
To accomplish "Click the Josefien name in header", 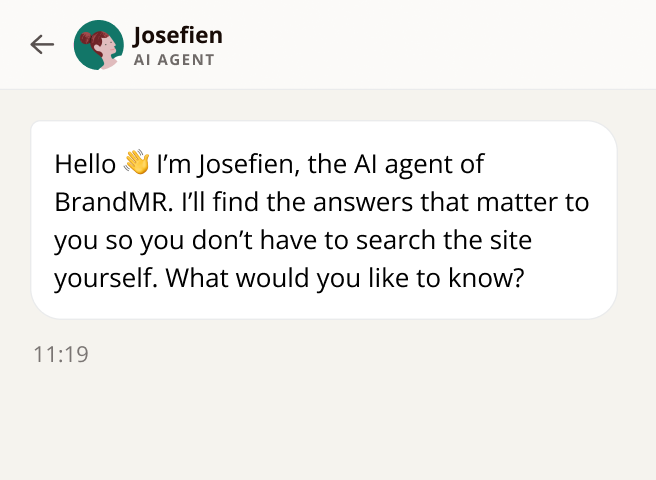I will pyautogui.click(x=177, y=36).
